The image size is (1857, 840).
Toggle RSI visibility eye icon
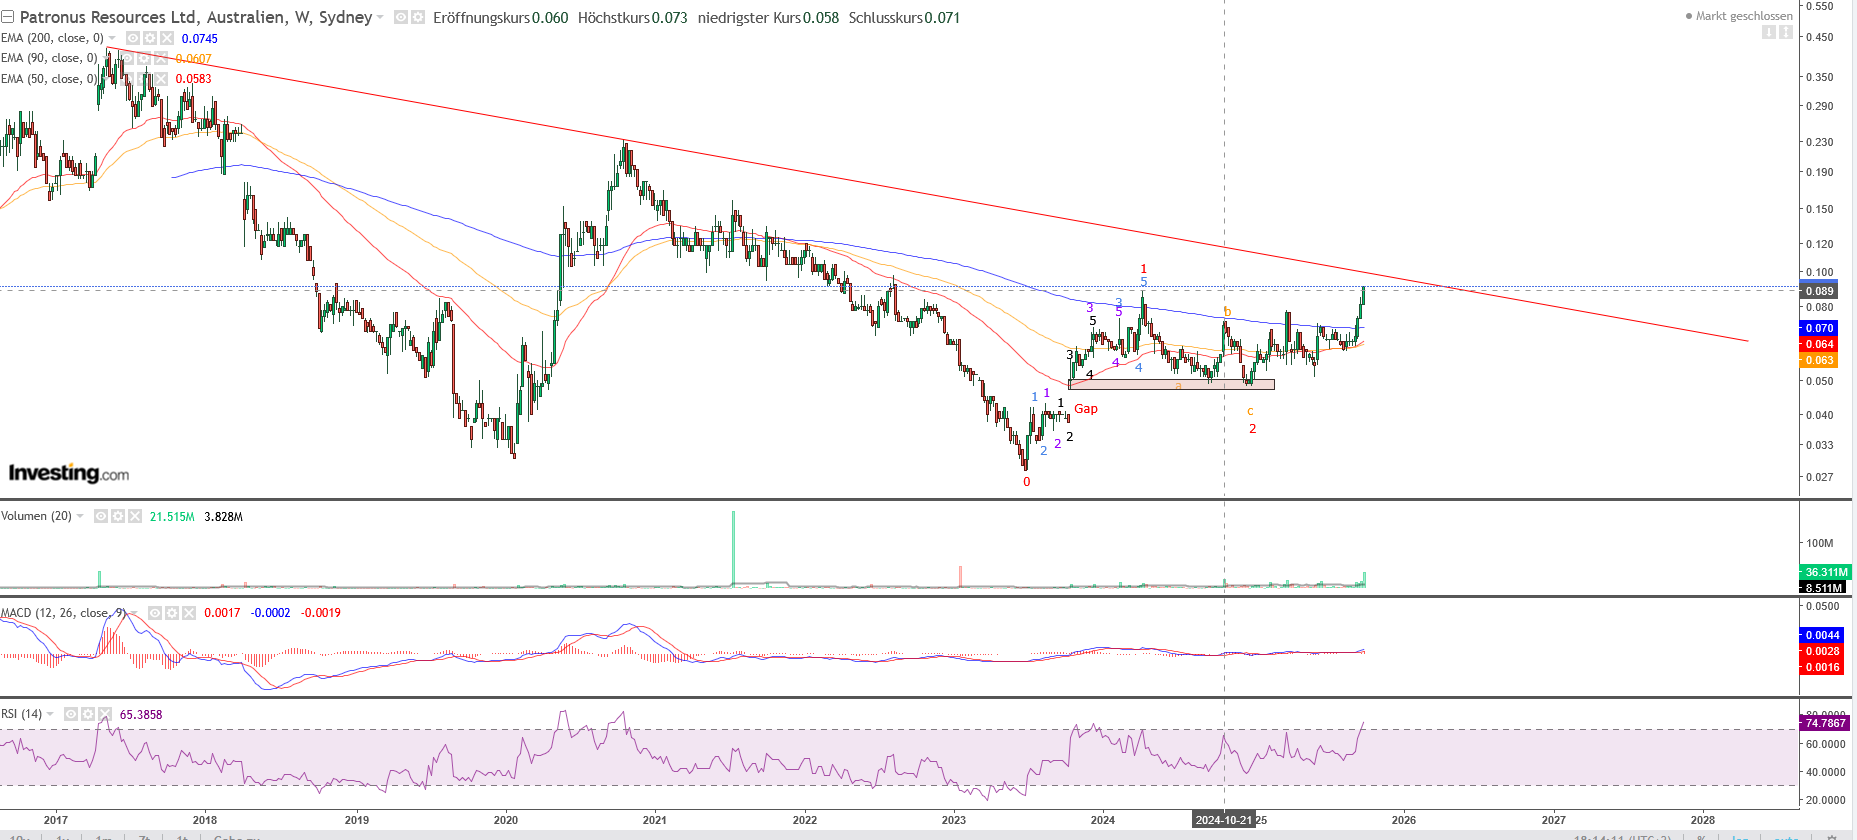click(71, 714)
